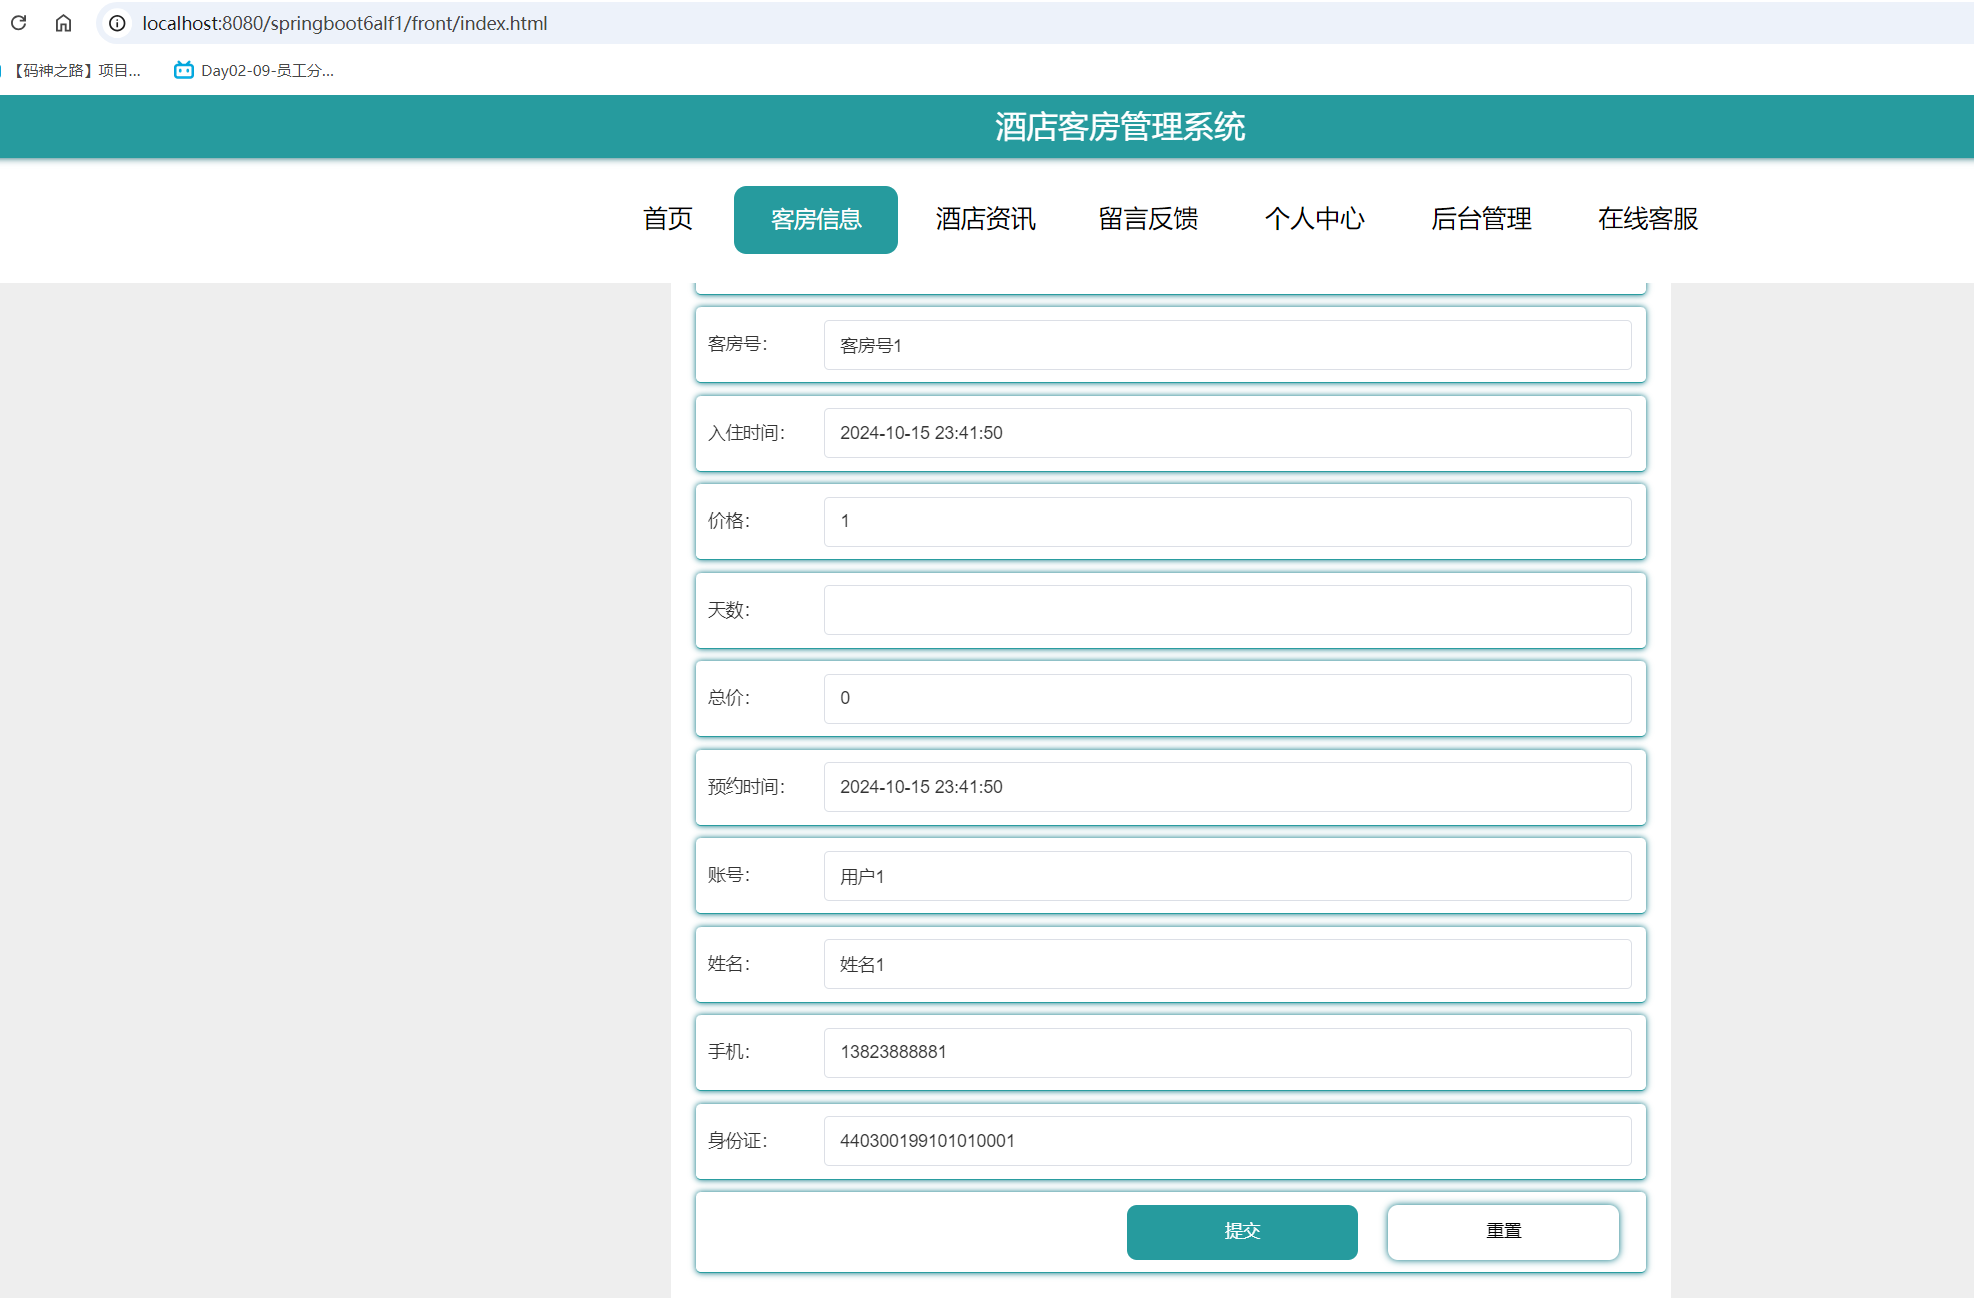Navigate to 留言反馈 section
Viewport: 1974px width, 1298px height.
coord(1147,219)
